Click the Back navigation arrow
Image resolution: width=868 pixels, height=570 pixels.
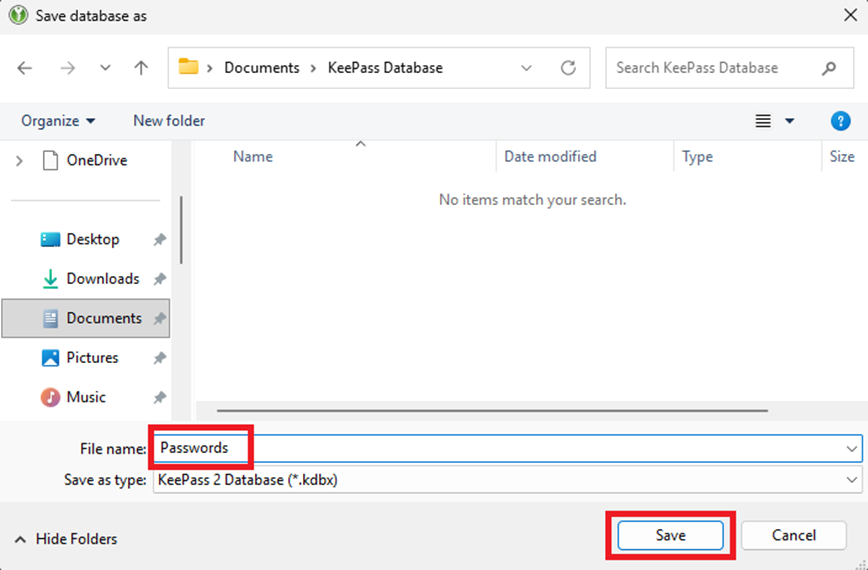click(25, 68)
